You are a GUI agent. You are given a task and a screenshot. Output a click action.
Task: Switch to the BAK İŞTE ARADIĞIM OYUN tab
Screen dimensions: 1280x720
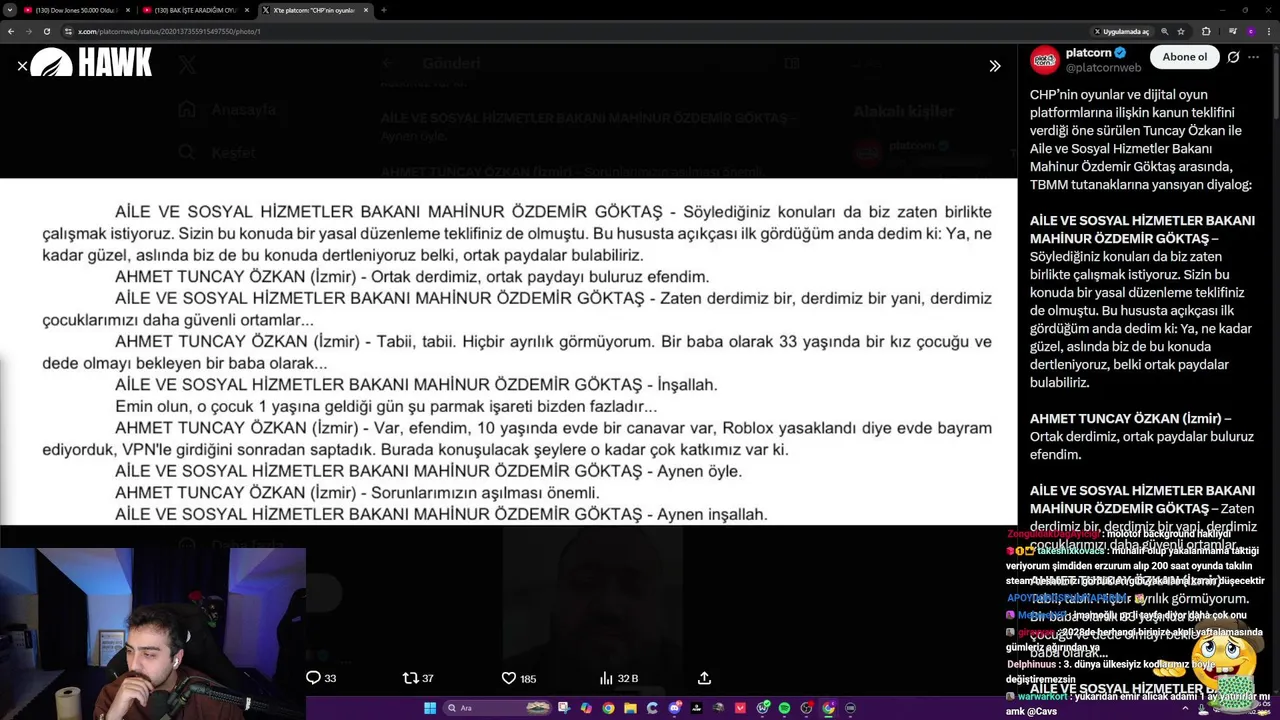pos(195,10)
